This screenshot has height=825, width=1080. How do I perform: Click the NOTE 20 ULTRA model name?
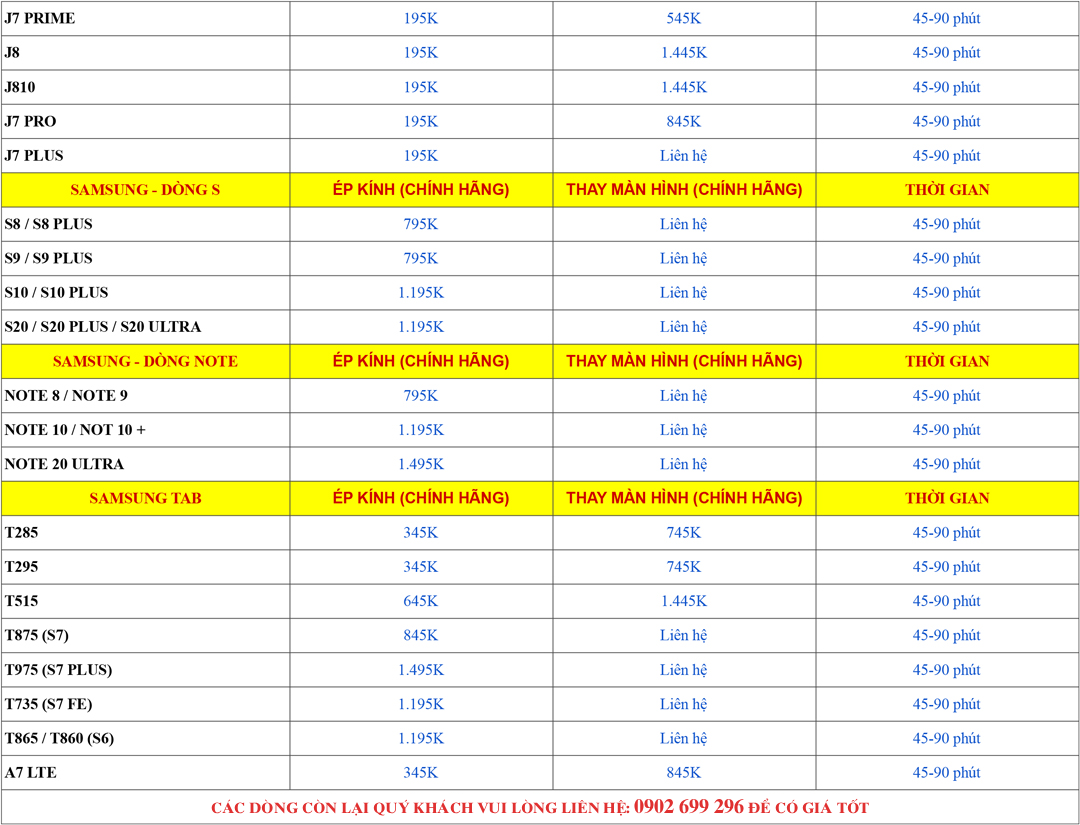(x=64, y=464)
